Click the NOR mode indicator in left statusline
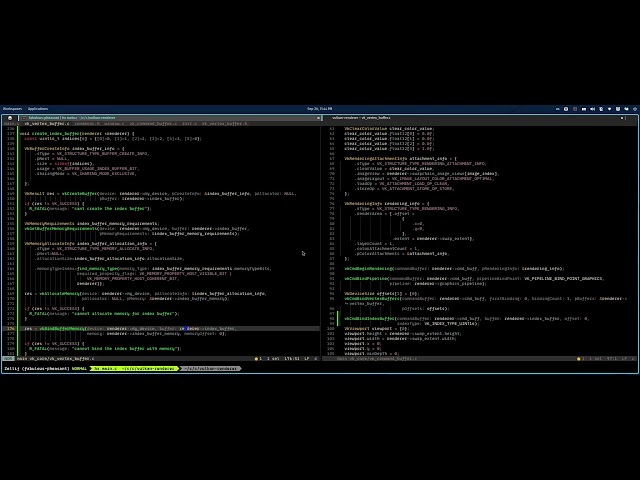The image size is (640, 480). 8,359
